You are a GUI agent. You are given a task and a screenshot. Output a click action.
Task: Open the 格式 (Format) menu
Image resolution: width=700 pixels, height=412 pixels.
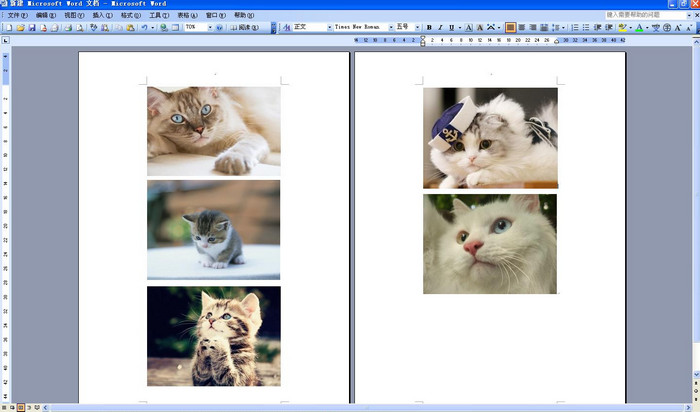click(x=130, y=16)
